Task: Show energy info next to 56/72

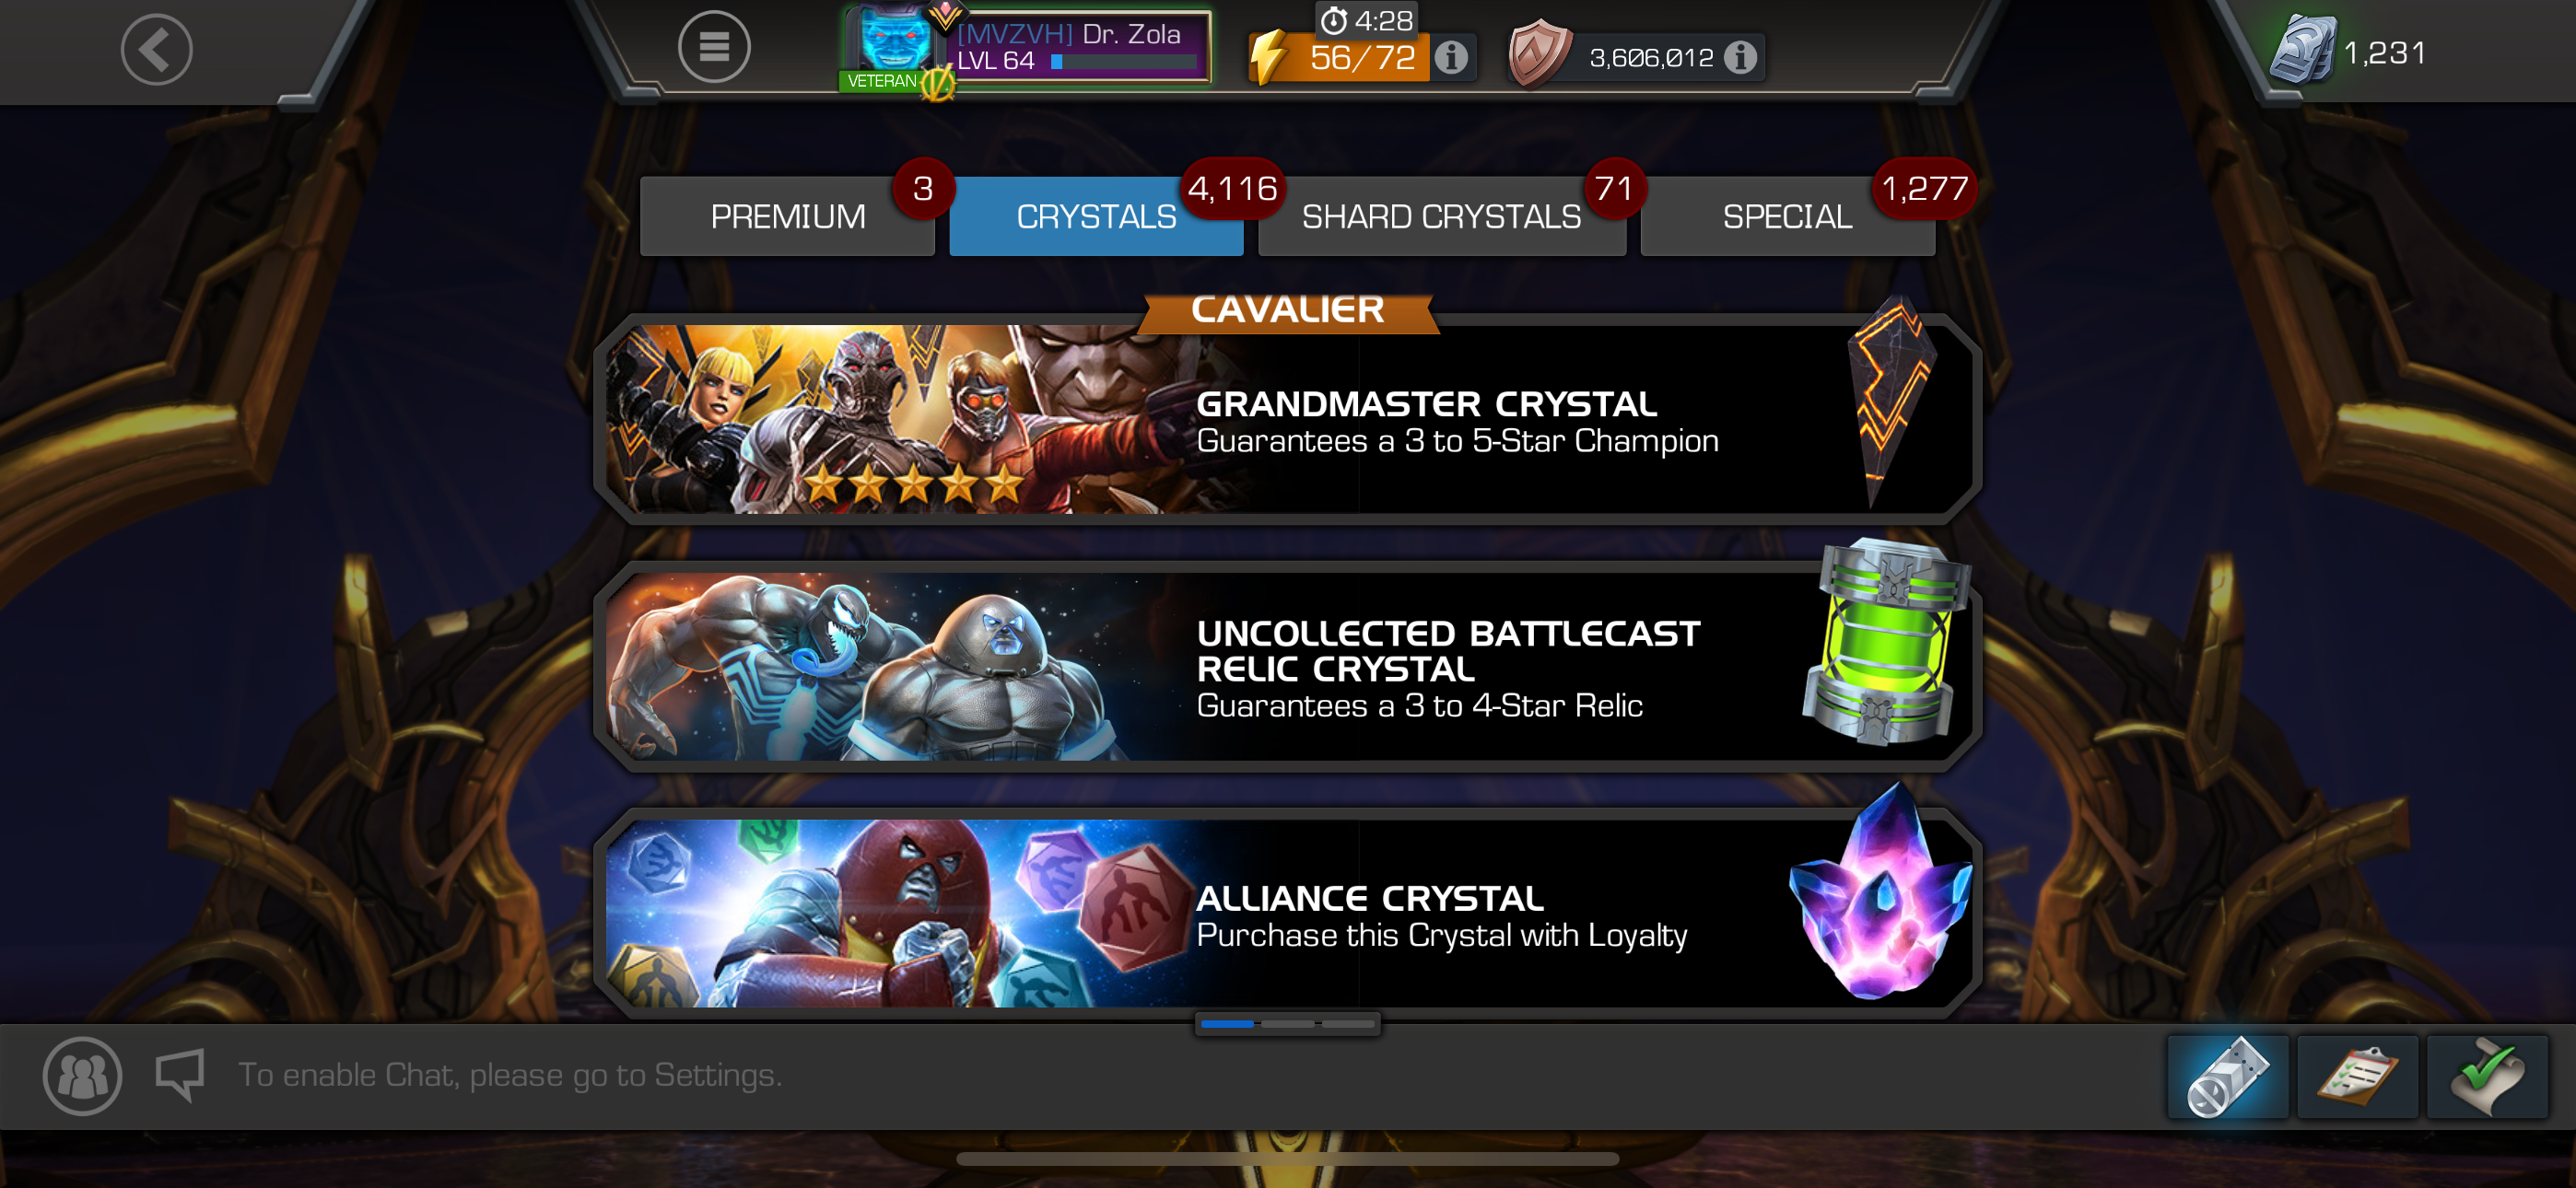Action: (x=1451, y=58)
